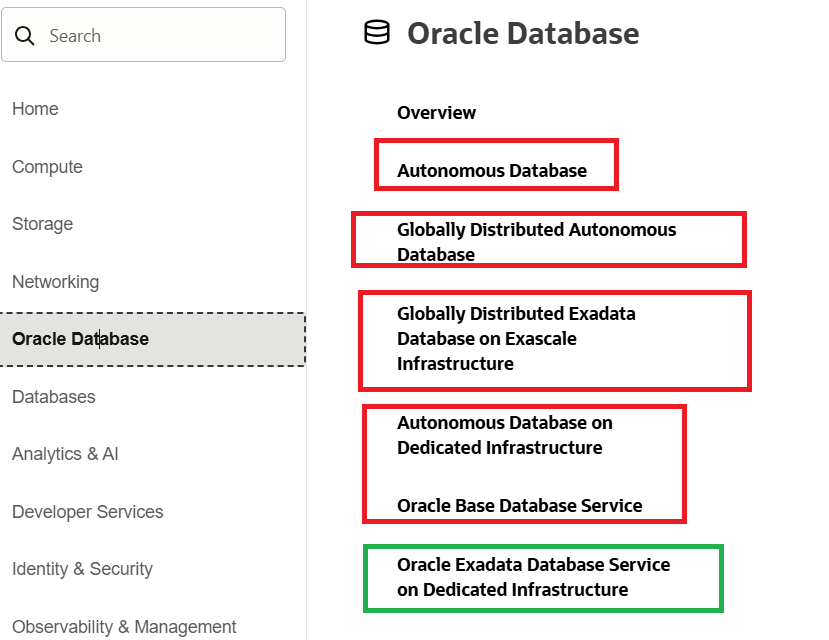
Task: Open Oracle Exadata Database Service on Dedicated Infrastructure
Action: [533, 577]
